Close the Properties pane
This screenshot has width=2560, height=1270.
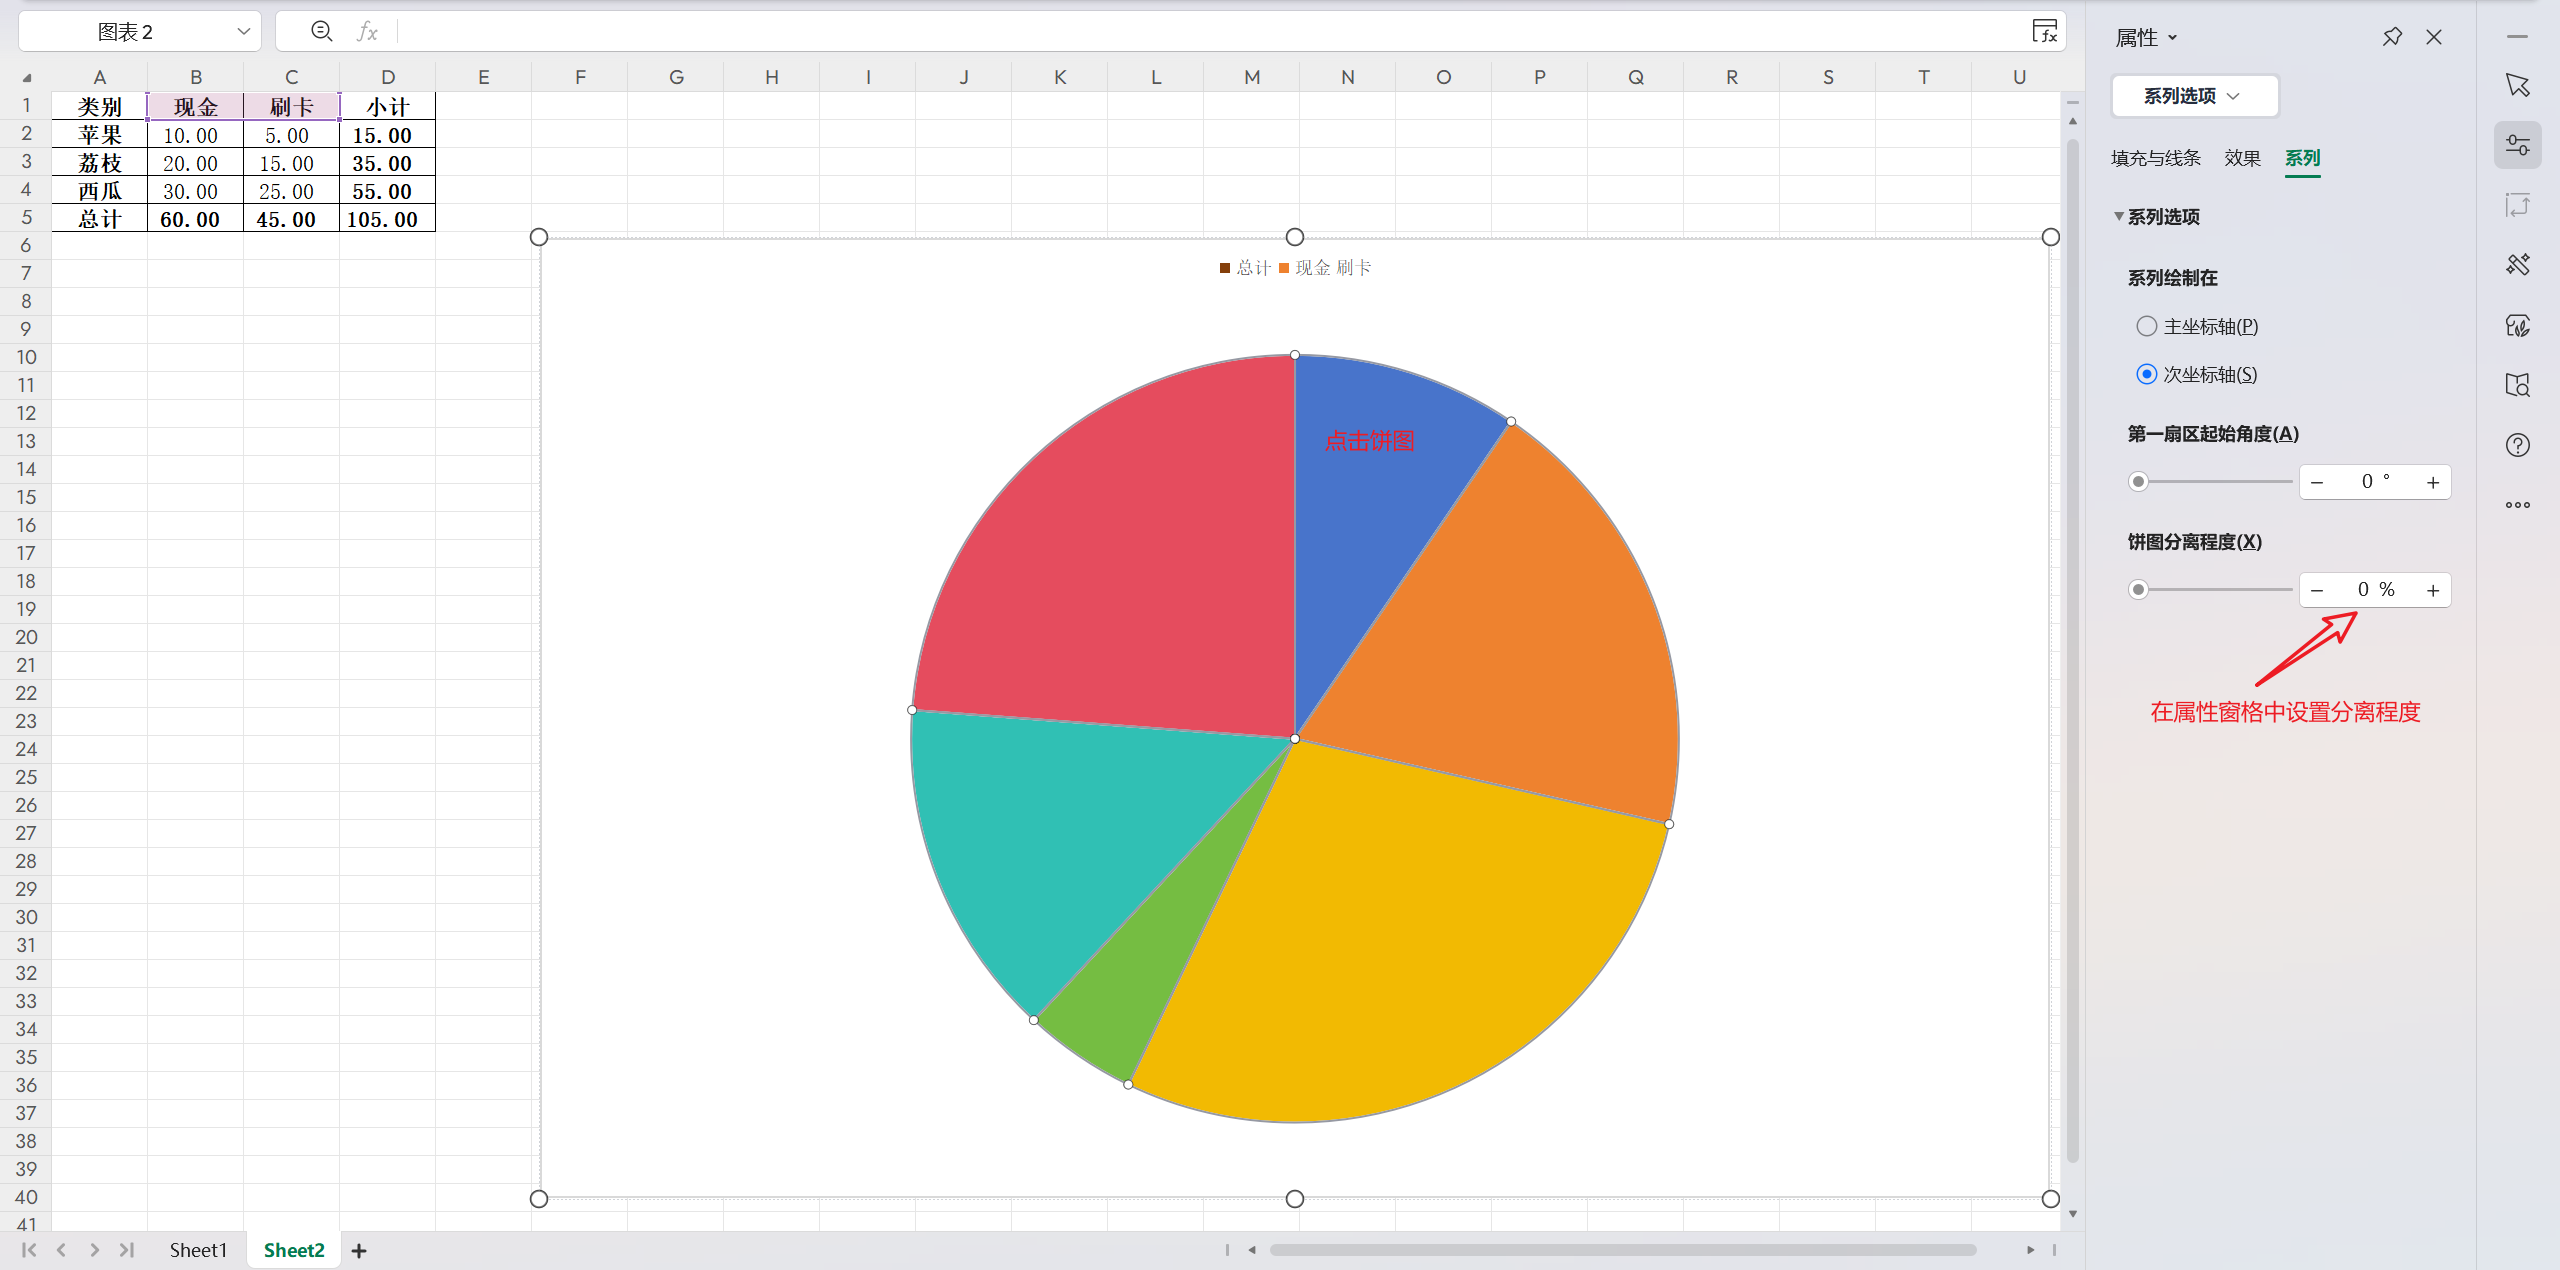2434,37
